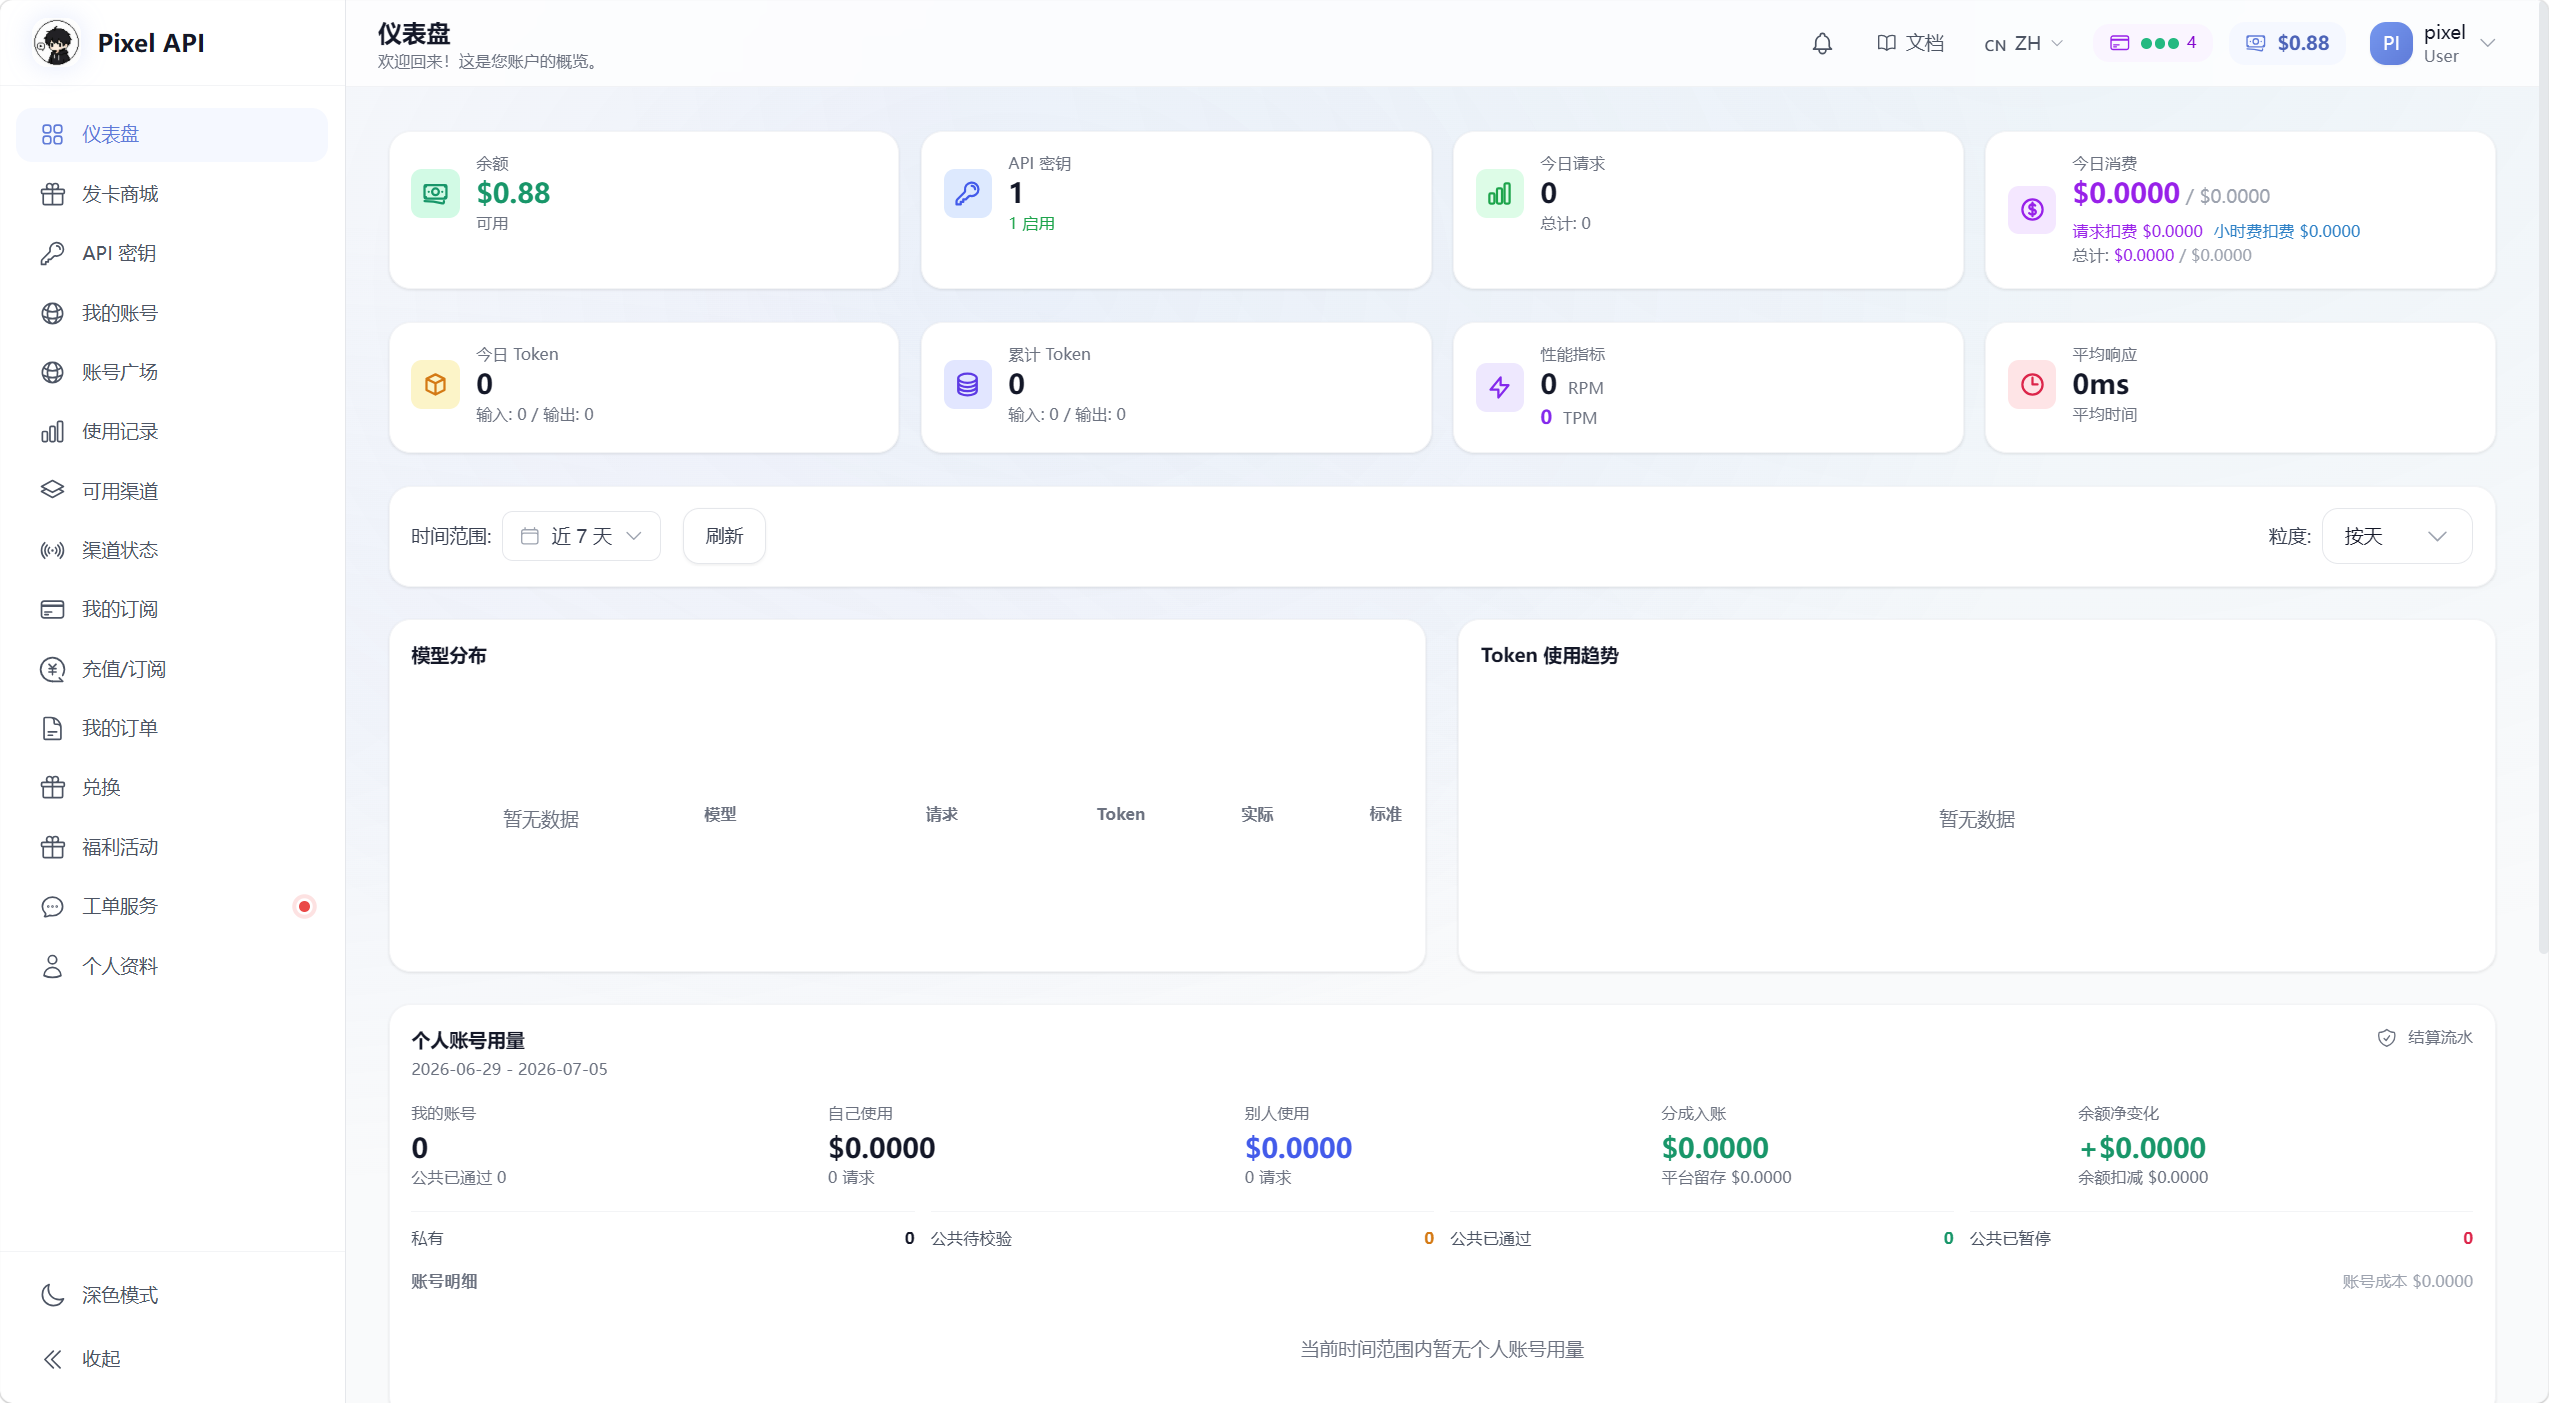The image size is (2549, 1403).
Task: Click the 今日请求 bar chart icon
Action: click(x=1499, y=193)
